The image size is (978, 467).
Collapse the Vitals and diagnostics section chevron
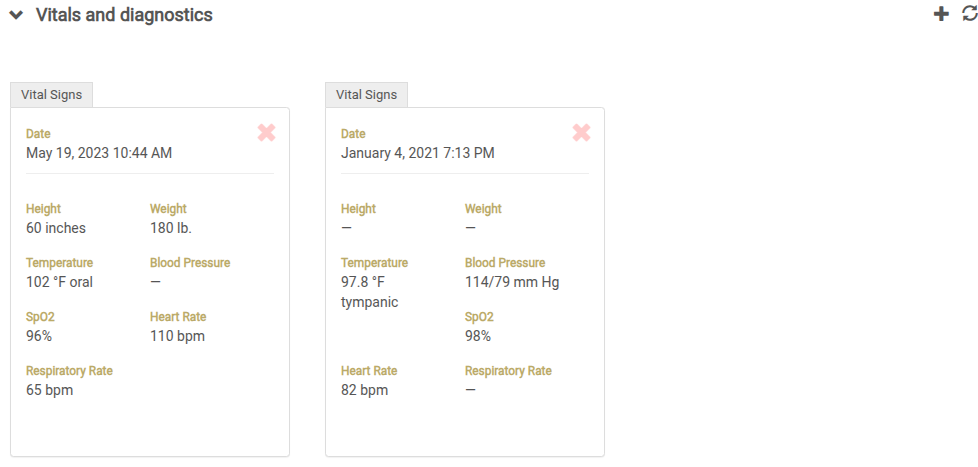click(x=16, y=15)
